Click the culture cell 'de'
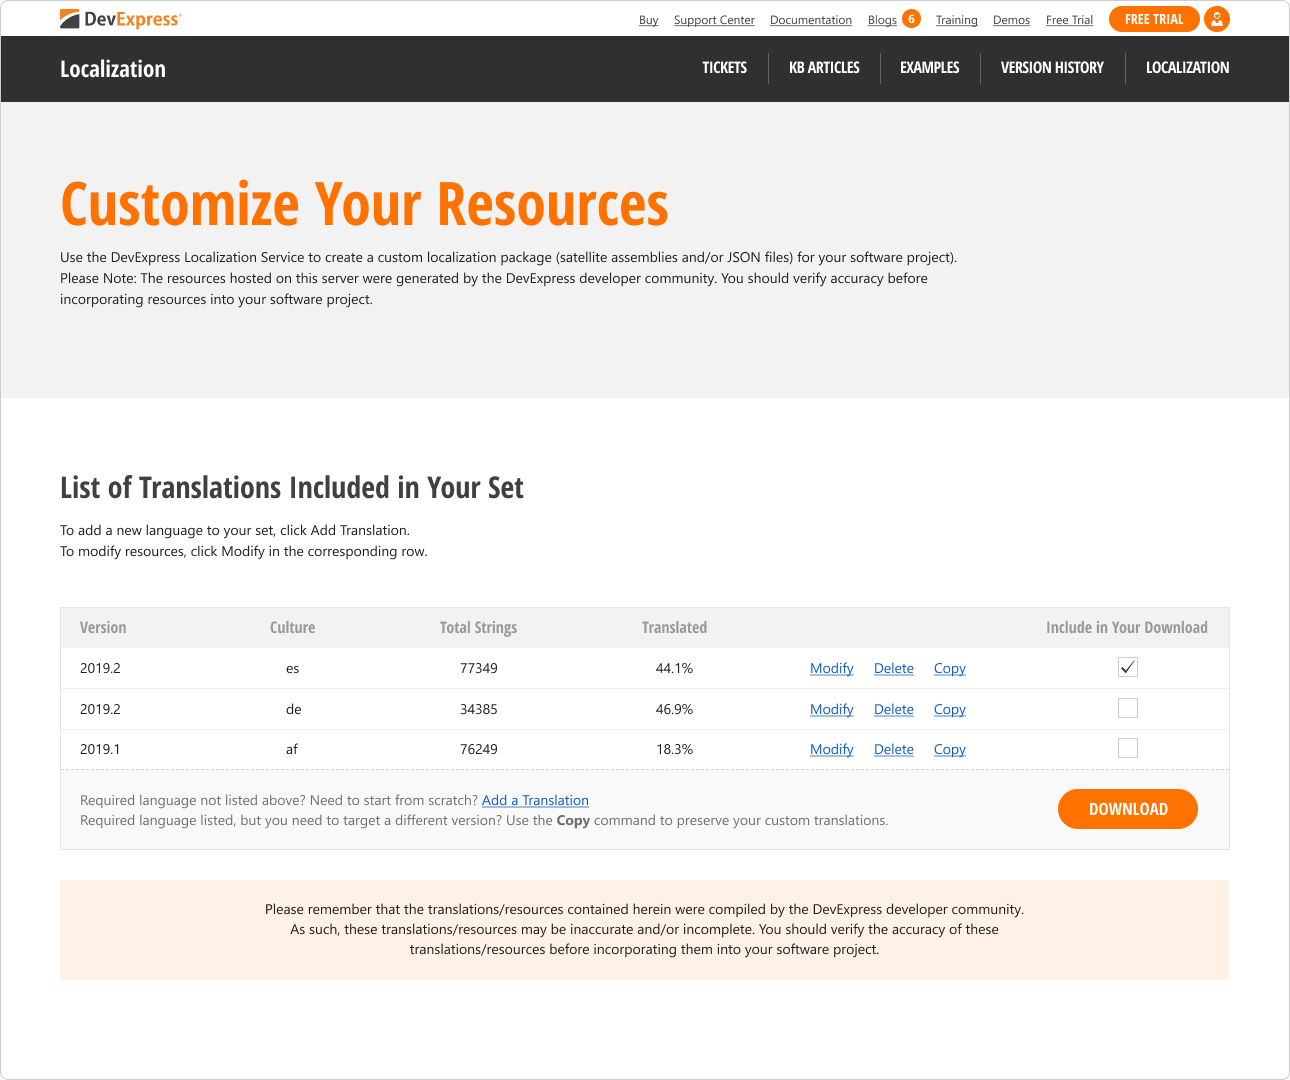 [293, 709]
